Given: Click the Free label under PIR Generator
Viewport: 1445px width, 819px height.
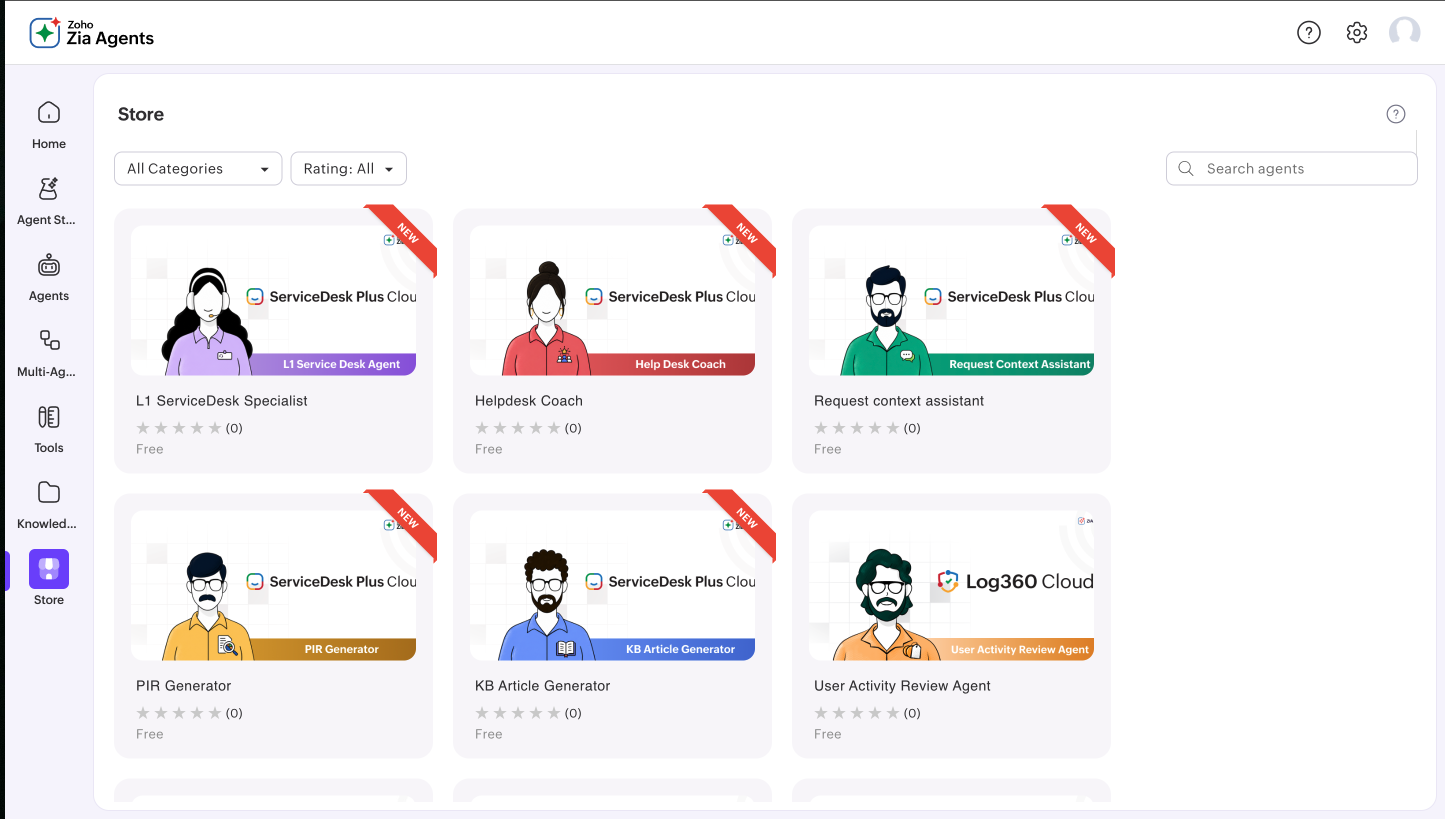Looking at the screenshot, I should click(150, 734).
